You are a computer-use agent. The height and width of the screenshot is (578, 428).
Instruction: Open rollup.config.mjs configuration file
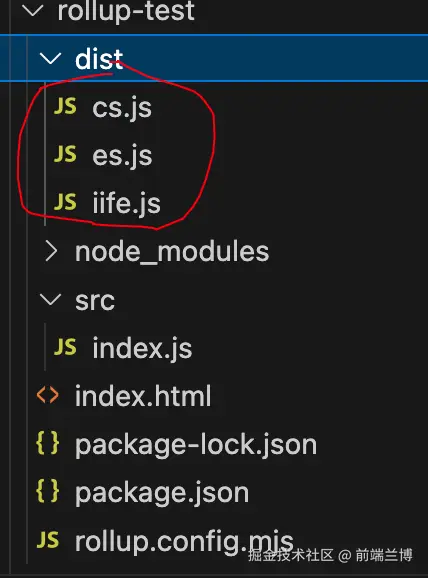click(x=184, y=542)
